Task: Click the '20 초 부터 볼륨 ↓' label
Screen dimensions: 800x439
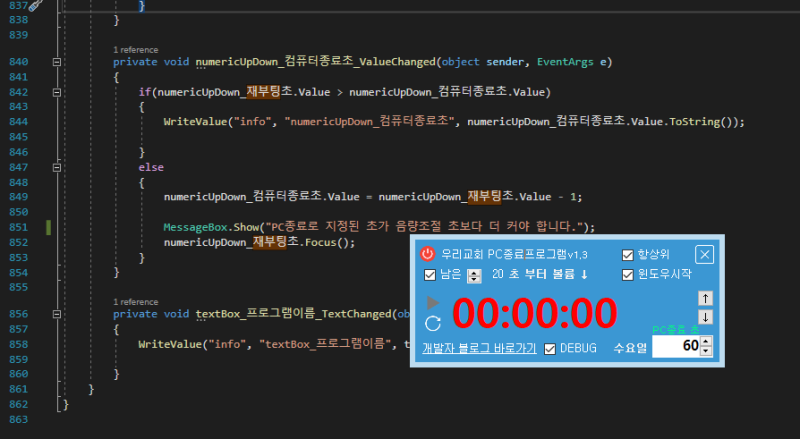Action: pos(540,275)
